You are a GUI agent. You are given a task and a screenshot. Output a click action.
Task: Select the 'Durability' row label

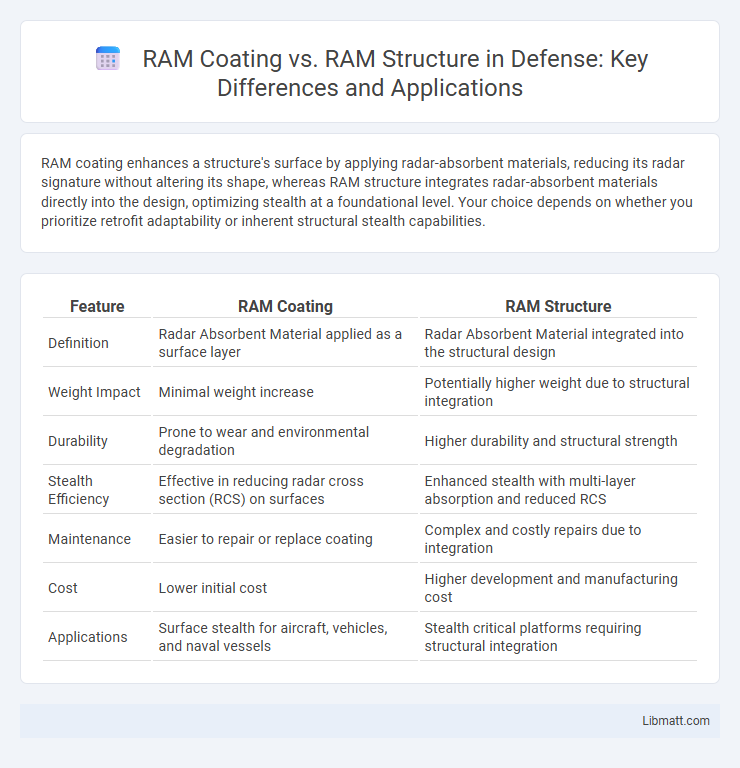pyautogui.click(x=77, y=441)
